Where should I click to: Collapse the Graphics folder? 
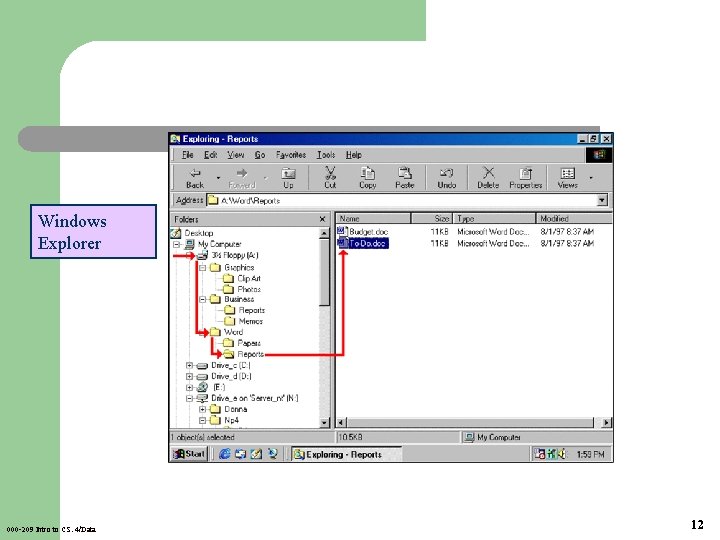tap(202, 267)
